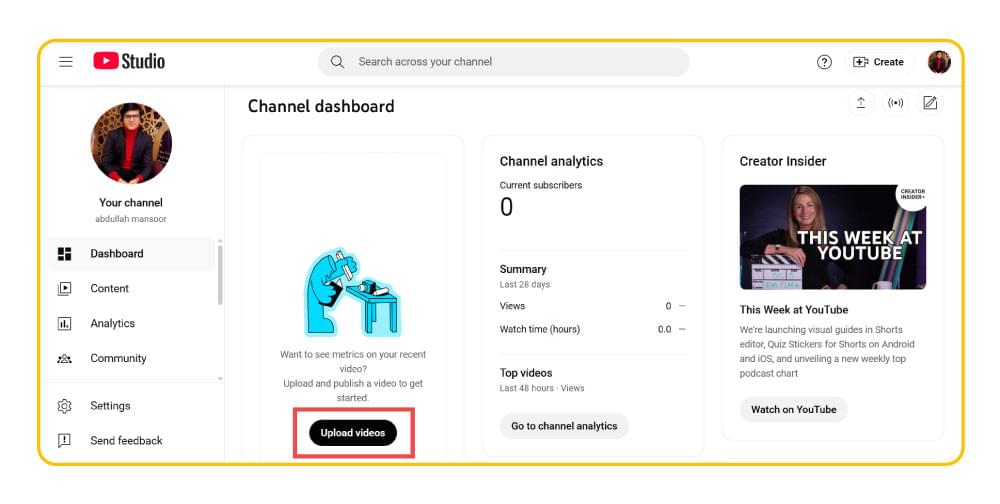Click the Go live broadcast icon
The width and height of the screenshot is (1000, 504).
click(895, 103)
